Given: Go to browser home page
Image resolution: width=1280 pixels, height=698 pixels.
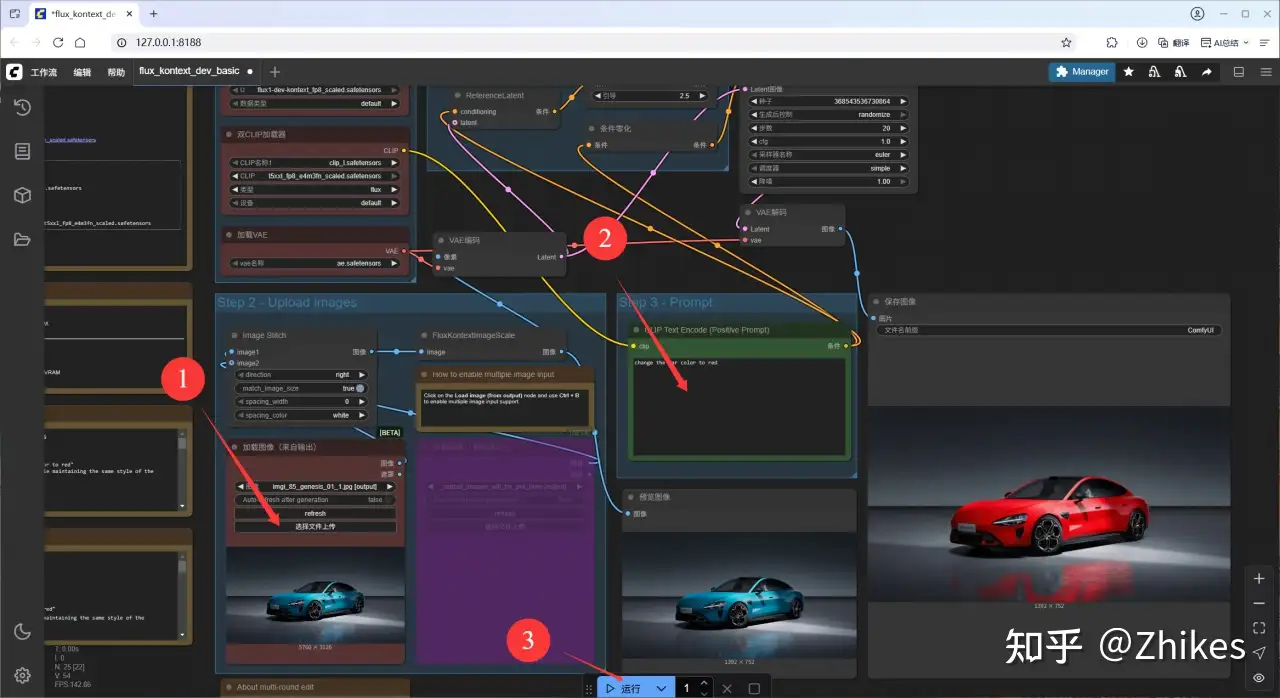Looking at the screenshot, I should [x=80, y=43].
